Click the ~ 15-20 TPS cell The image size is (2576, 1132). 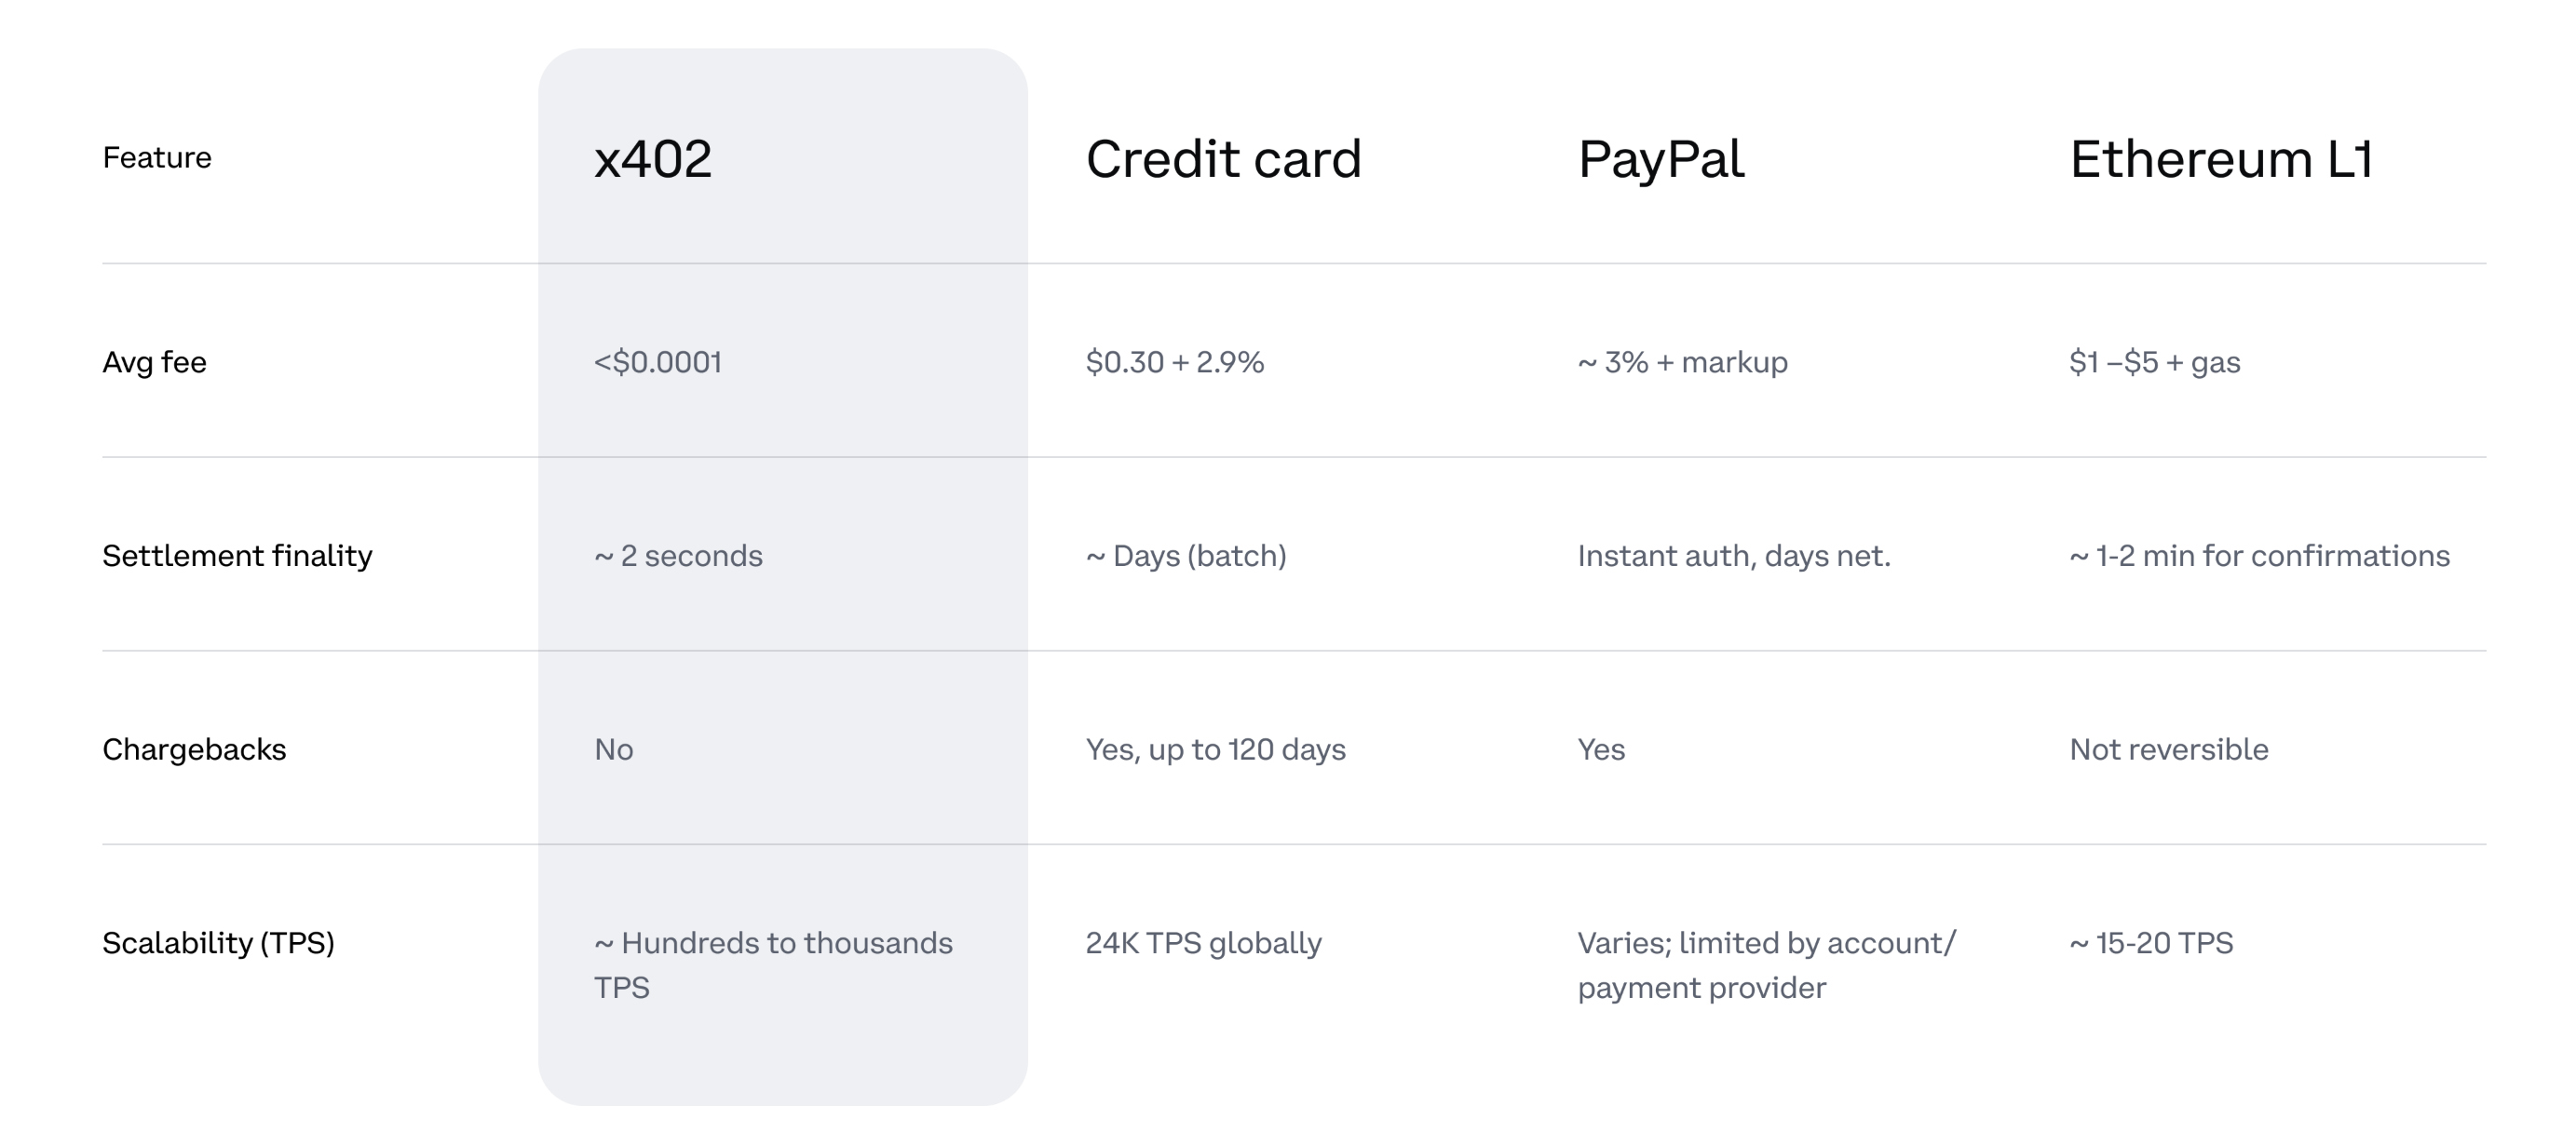2150,943
